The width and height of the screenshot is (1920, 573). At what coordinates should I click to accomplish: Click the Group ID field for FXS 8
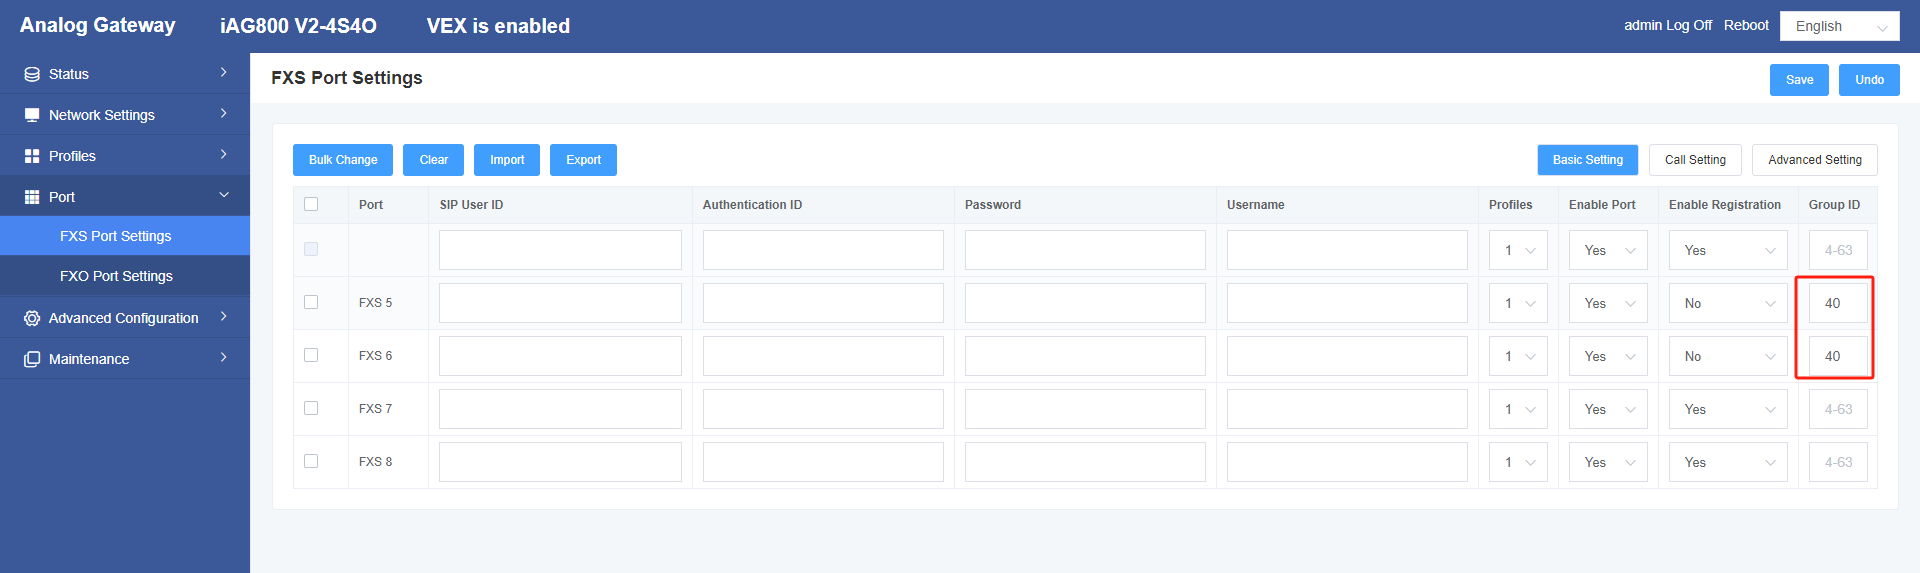[x=1838, y=462]
